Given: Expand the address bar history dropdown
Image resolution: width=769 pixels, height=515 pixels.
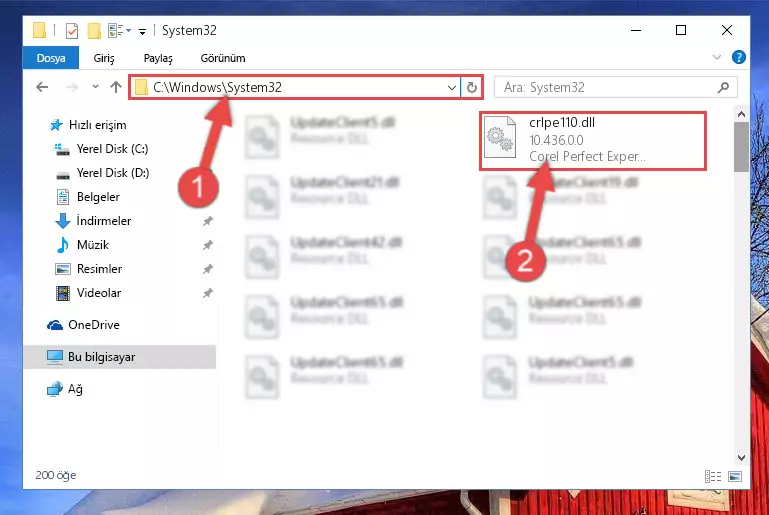Looking at the screenshot, I should [452, 88].
